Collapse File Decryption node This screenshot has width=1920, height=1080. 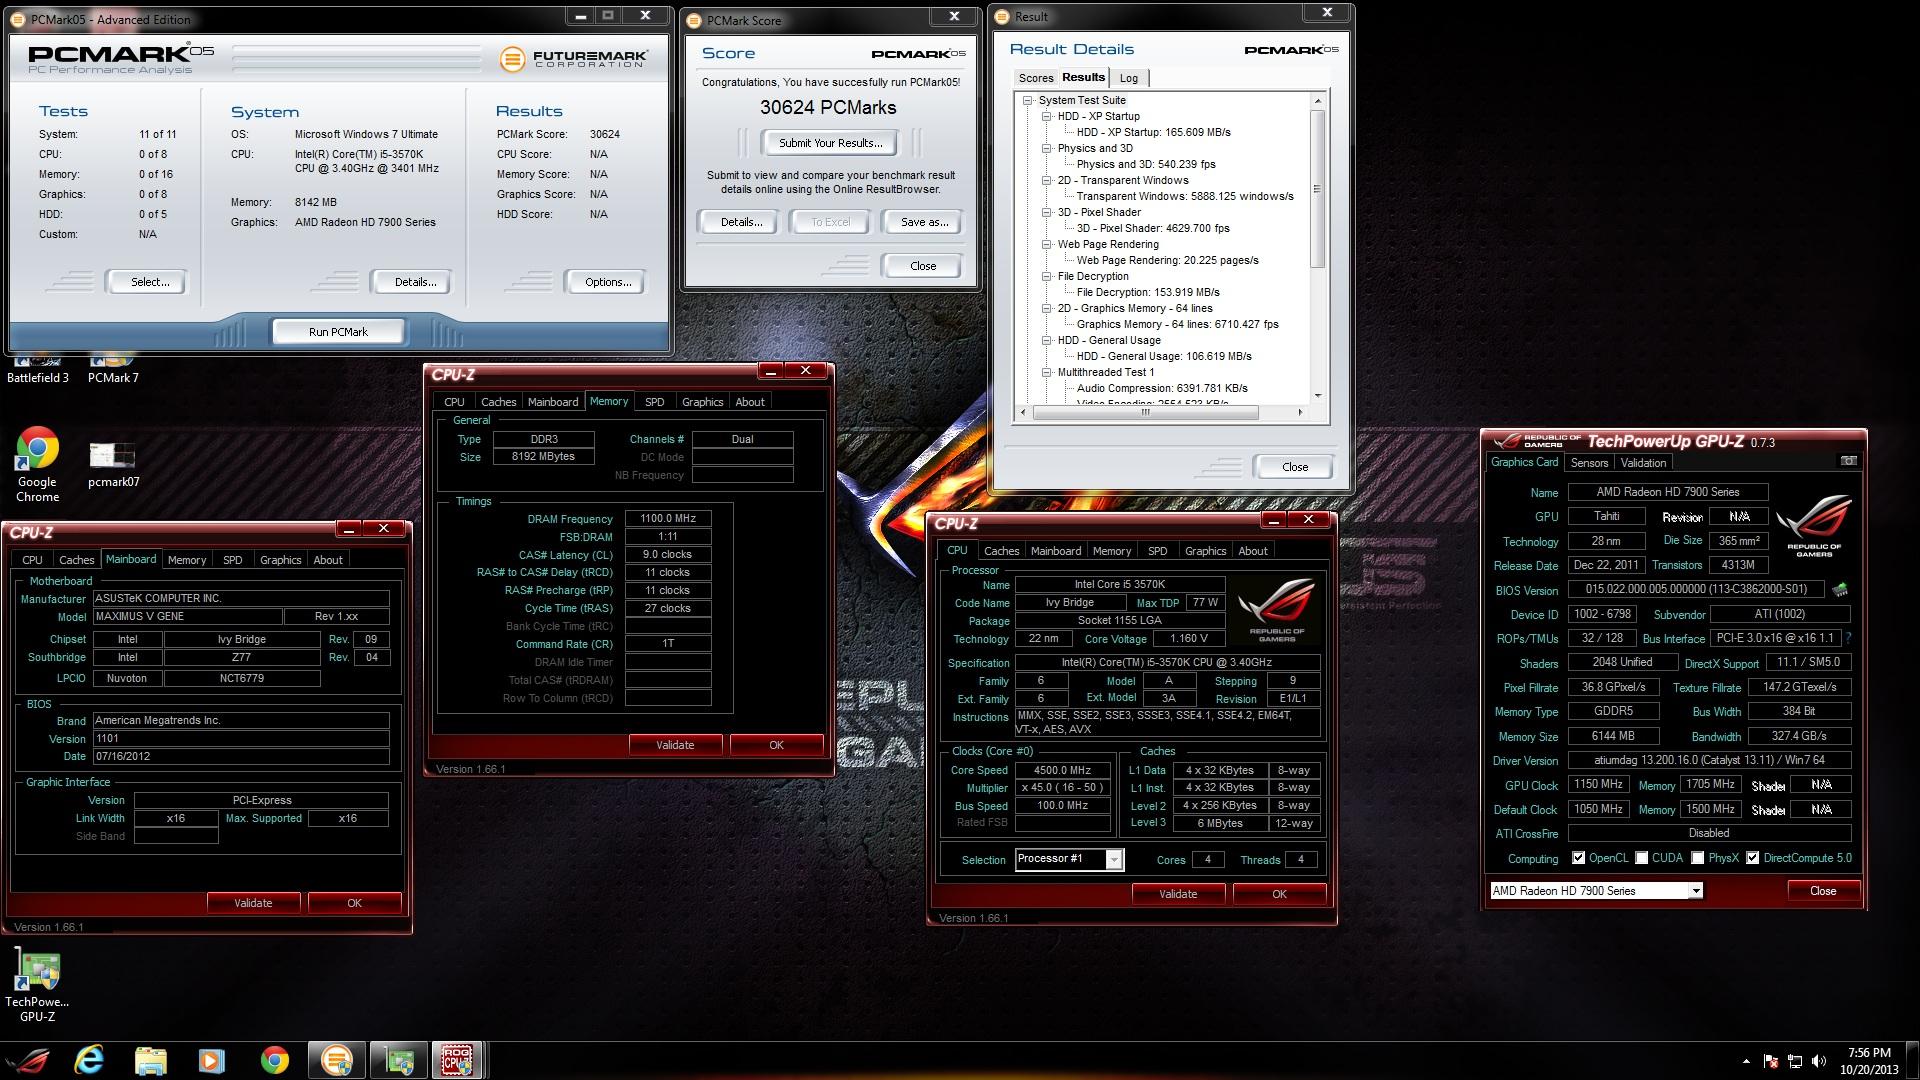[1046, 276]
